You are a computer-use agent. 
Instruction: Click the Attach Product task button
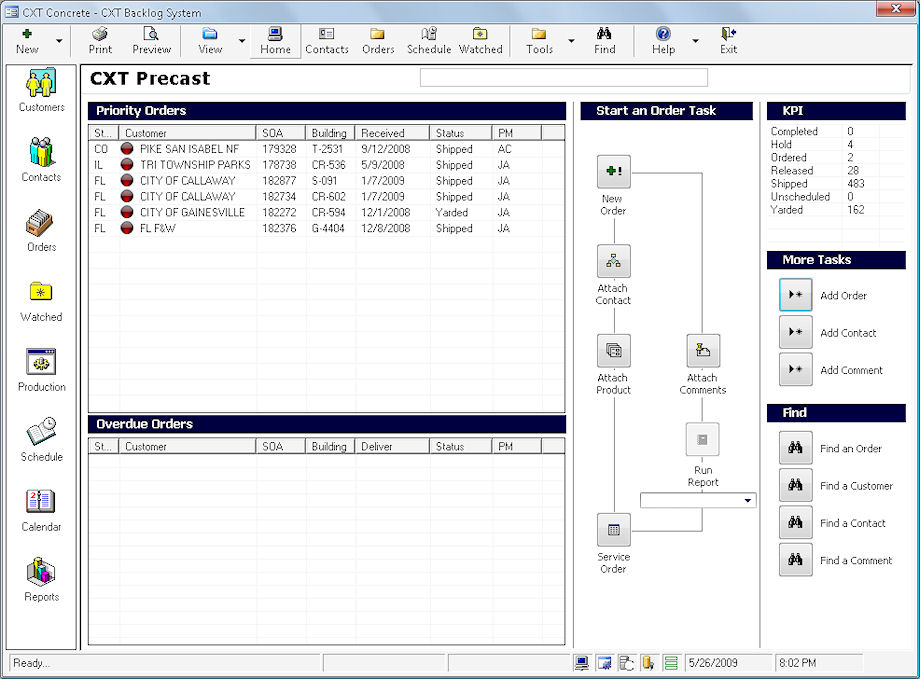[614, 350]
